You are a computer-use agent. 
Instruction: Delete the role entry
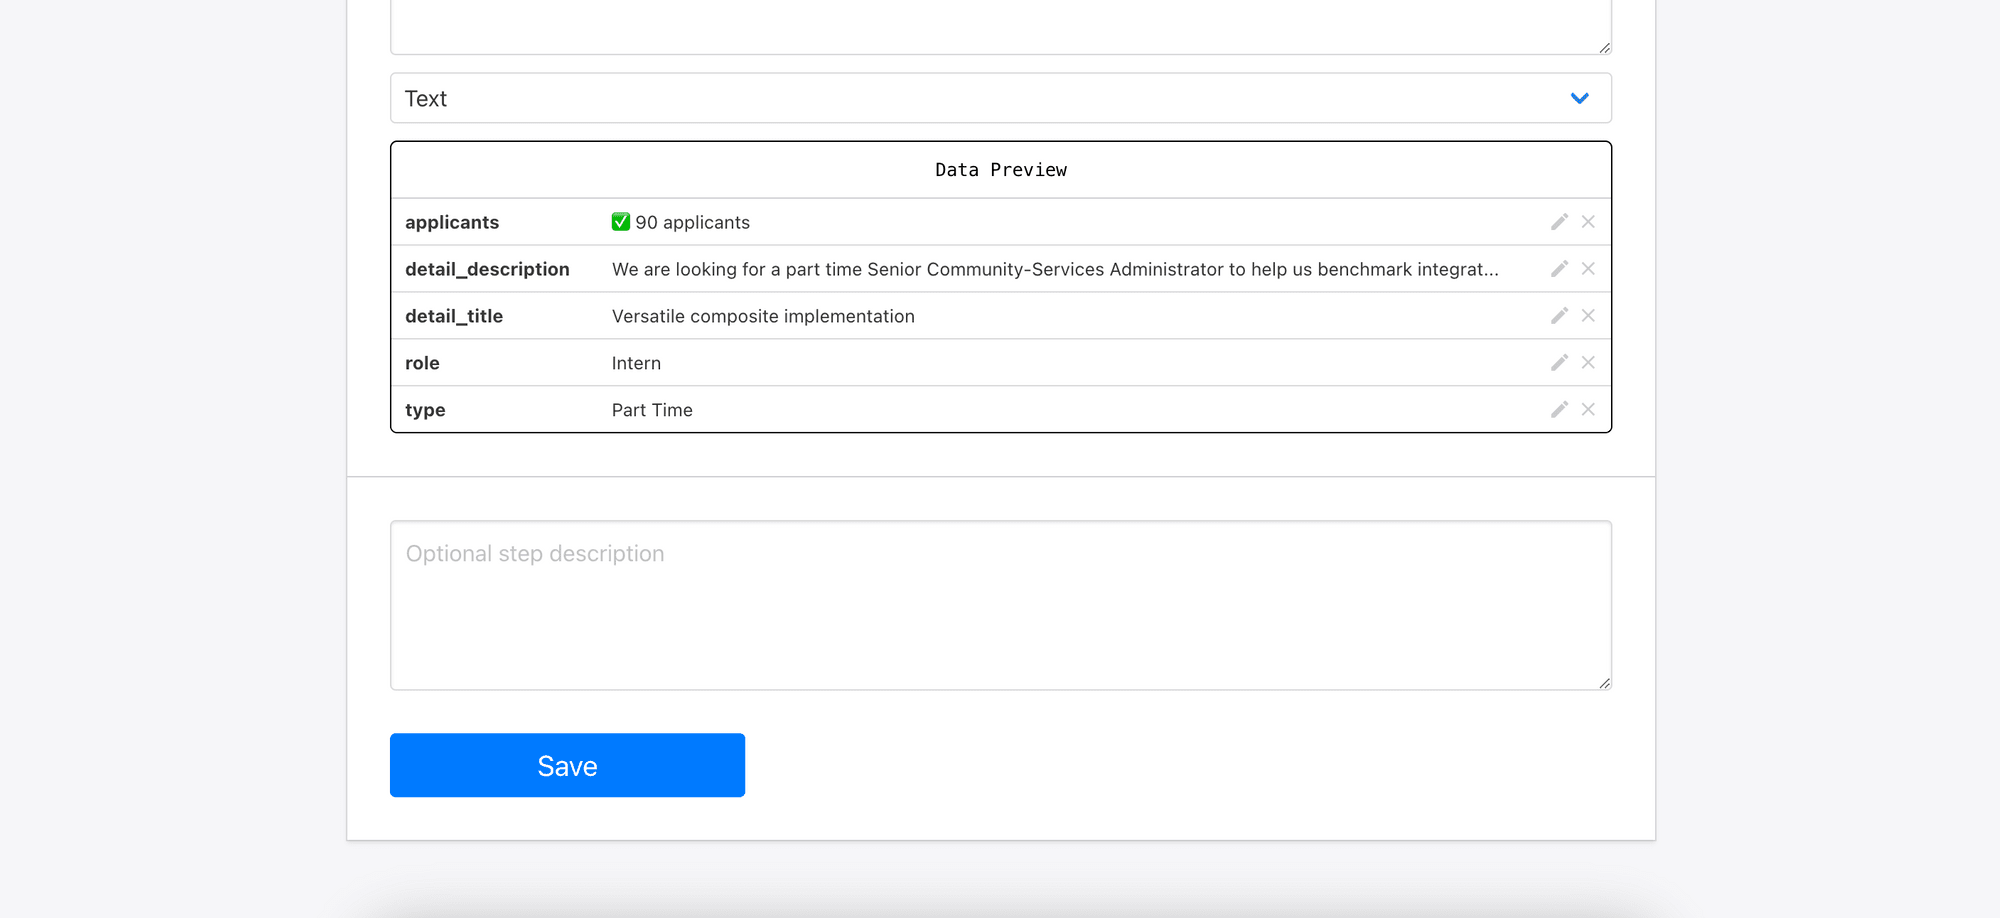[x=1588, y=363]
